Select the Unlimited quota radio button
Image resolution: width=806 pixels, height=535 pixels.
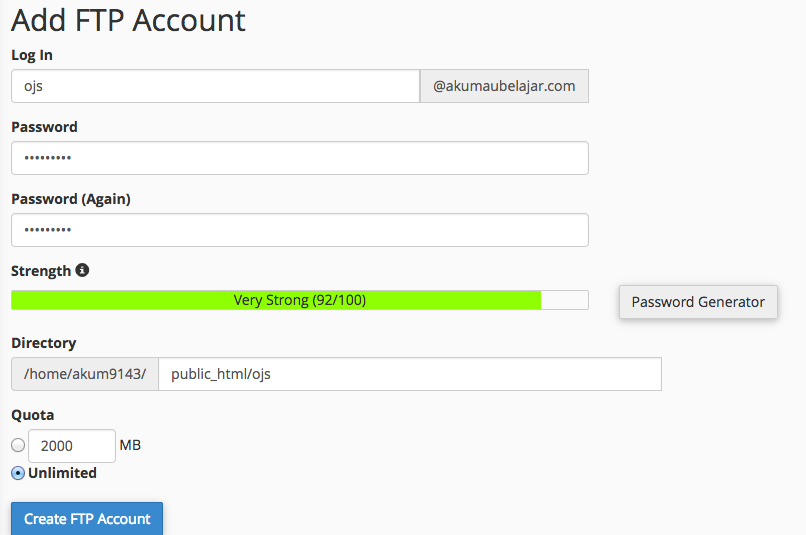(18, 473)
